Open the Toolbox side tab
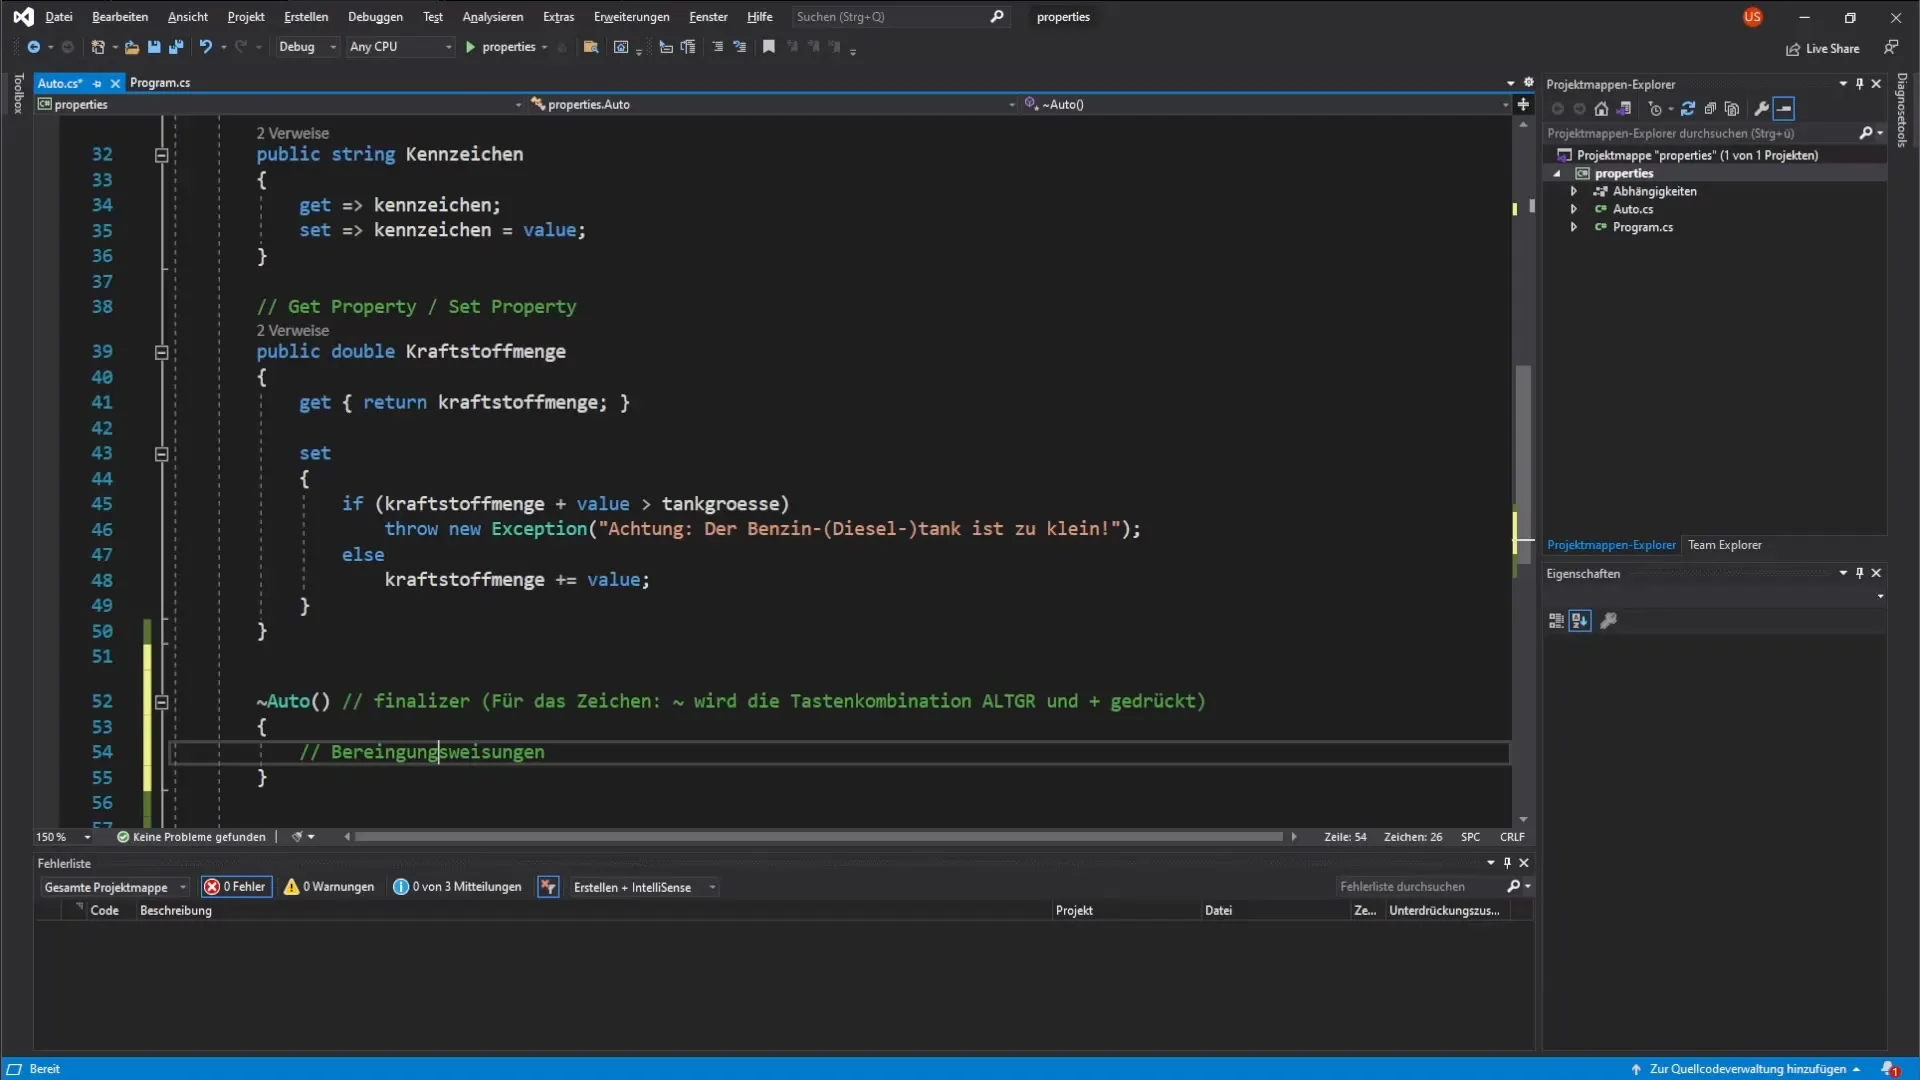 click(x=18, y=93)
